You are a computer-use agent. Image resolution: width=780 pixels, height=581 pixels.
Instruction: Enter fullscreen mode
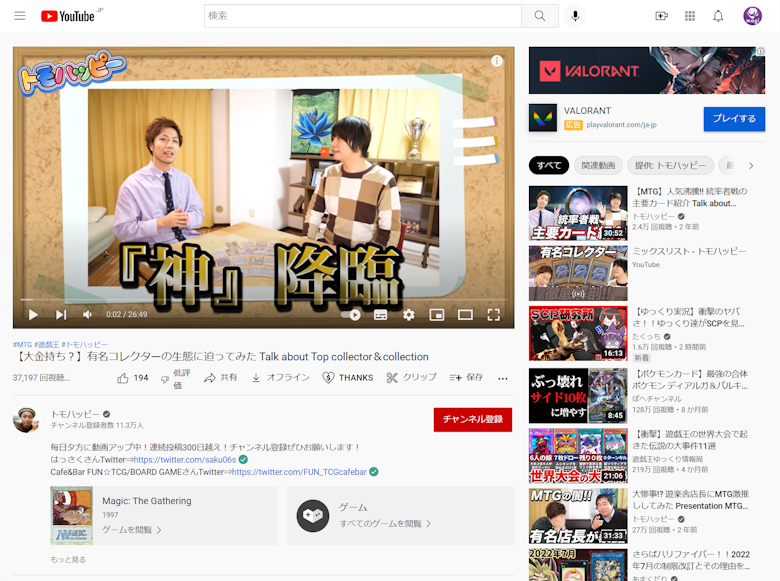point(493,314)
